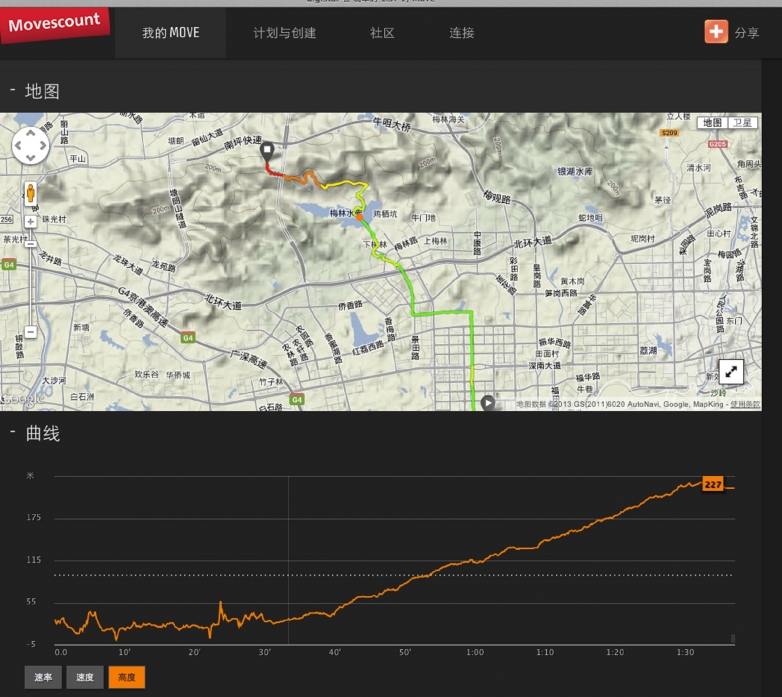Click the route end flag marker pin
Viewport: 782px width, 697px height.
coord(267,151)
